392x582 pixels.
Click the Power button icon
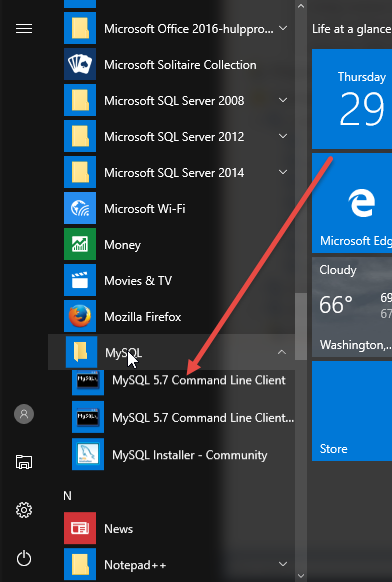24,558
